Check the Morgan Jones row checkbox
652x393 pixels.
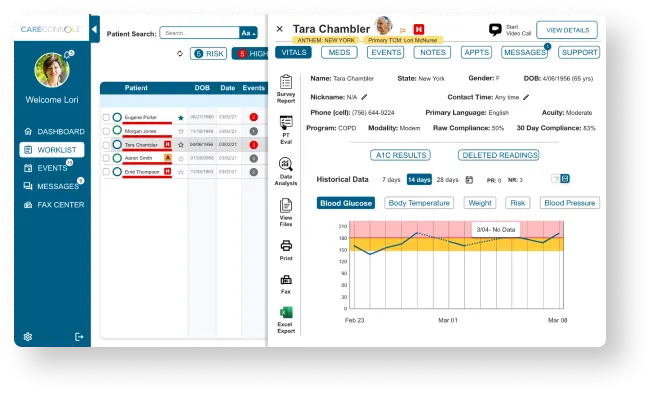[x=106, y=131]
